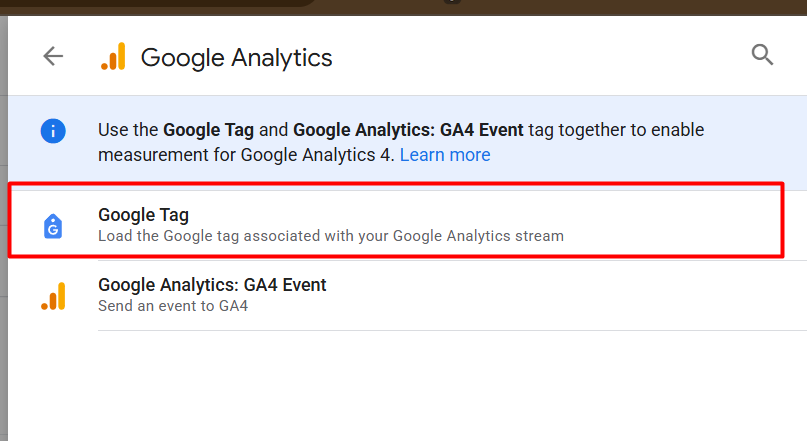Choose Google Analytics: GA4 Event tag type
The height and width of the screenshot is (441, 807).
pyautogui.click(x=212, y=285)
